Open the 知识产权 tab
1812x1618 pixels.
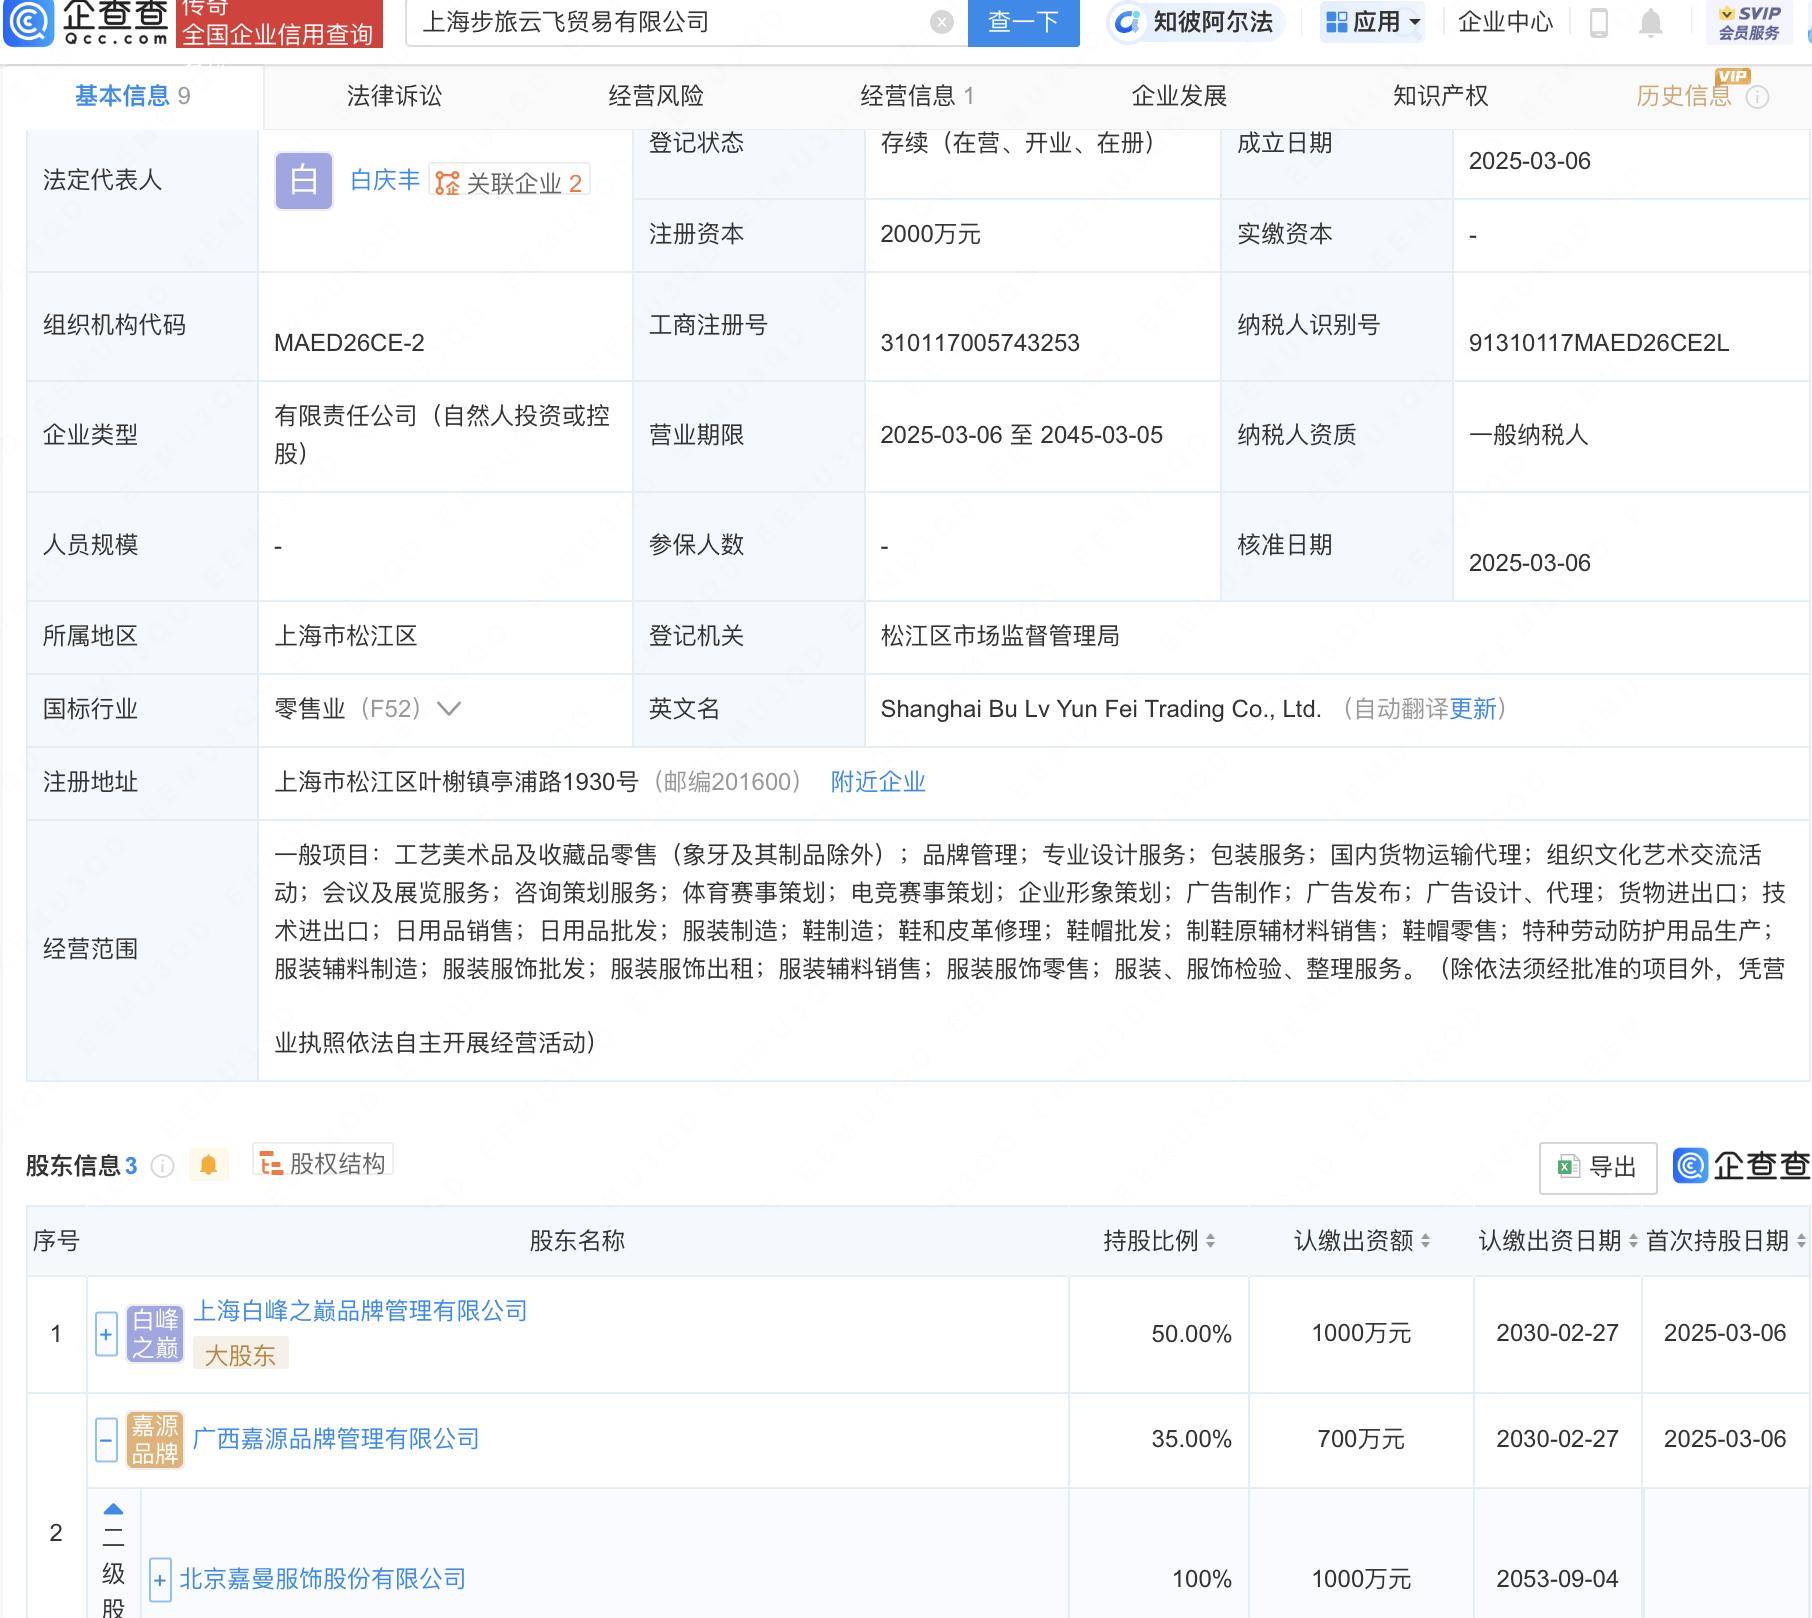[x=1440, y=96]
